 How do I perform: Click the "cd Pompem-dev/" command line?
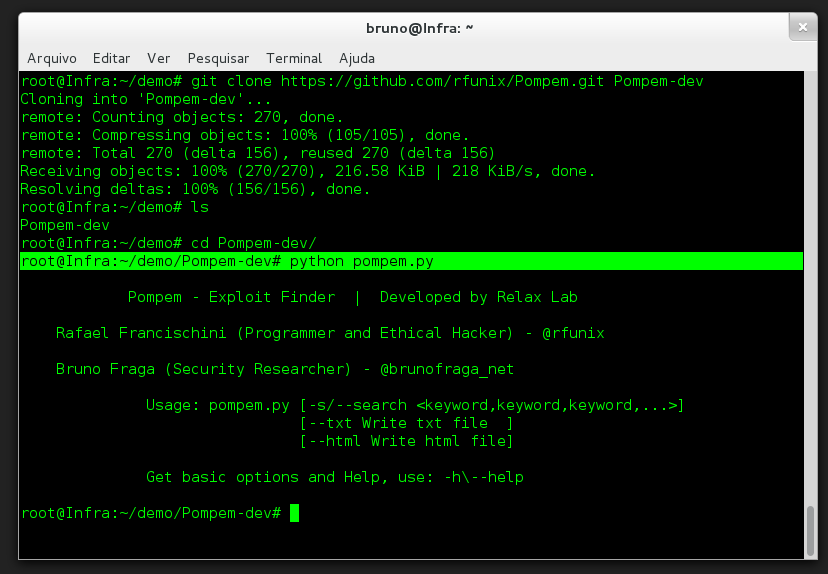169,243
